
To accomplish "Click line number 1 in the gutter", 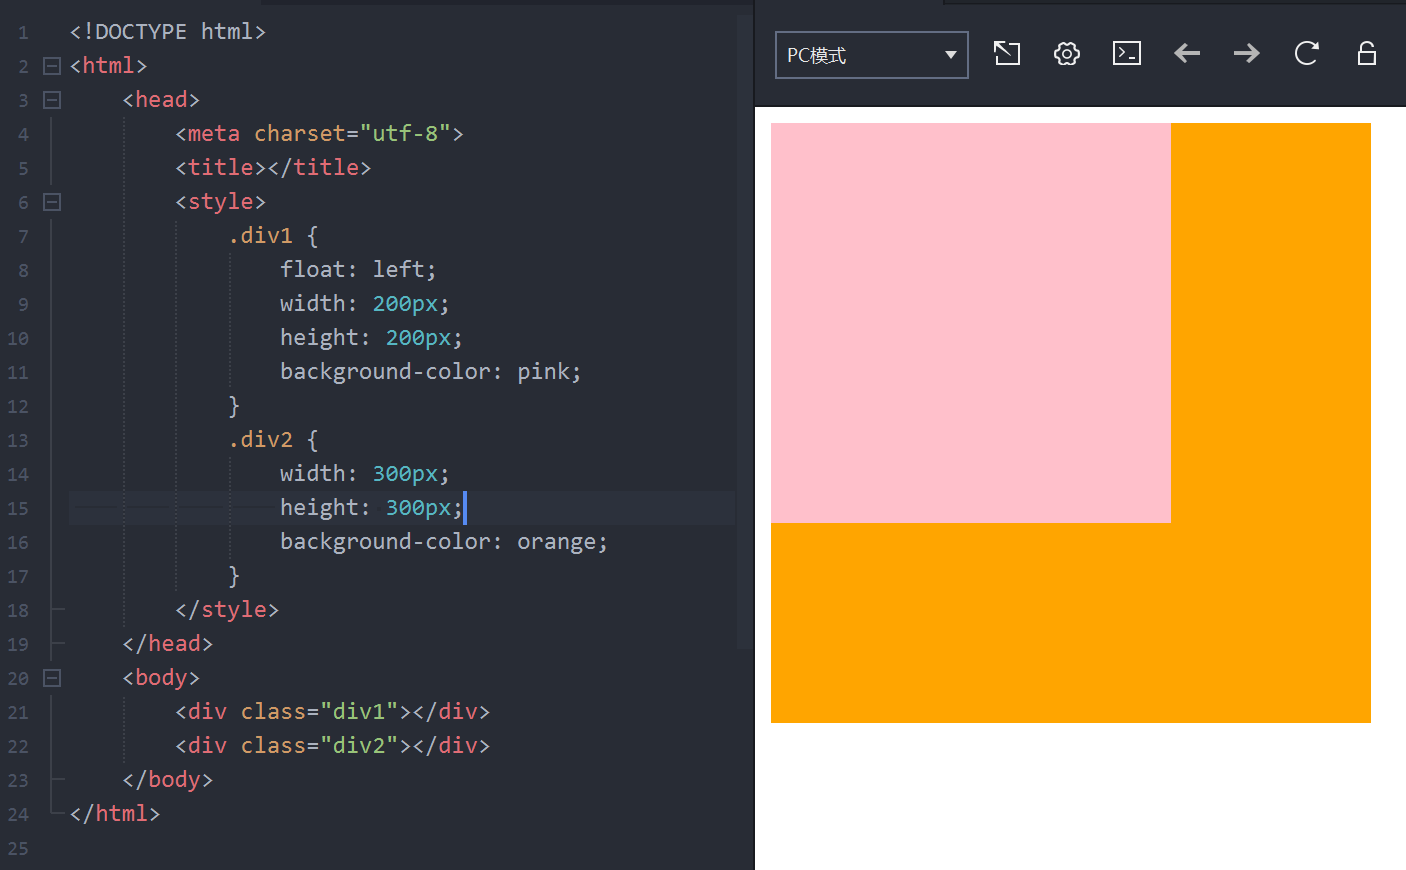I will pyautogui.click(x=23, y=33).
